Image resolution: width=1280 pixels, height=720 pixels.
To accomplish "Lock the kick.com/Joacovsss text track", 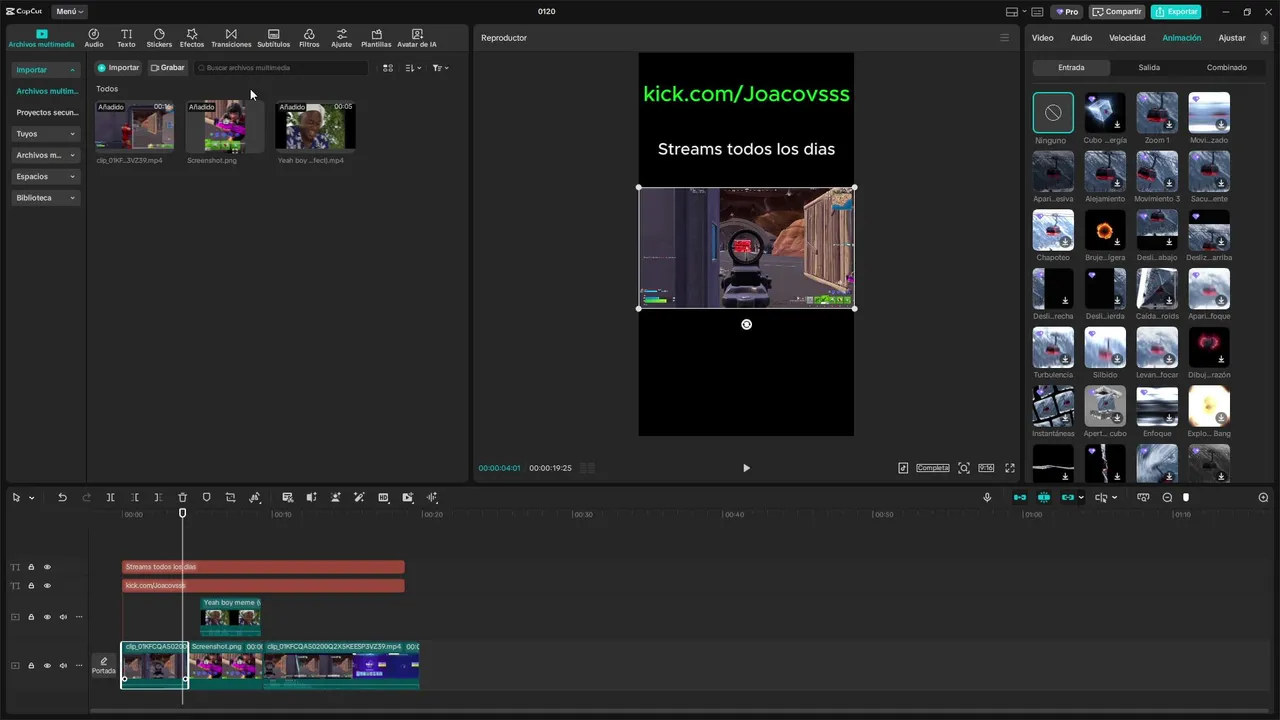I will click(31, 585).
